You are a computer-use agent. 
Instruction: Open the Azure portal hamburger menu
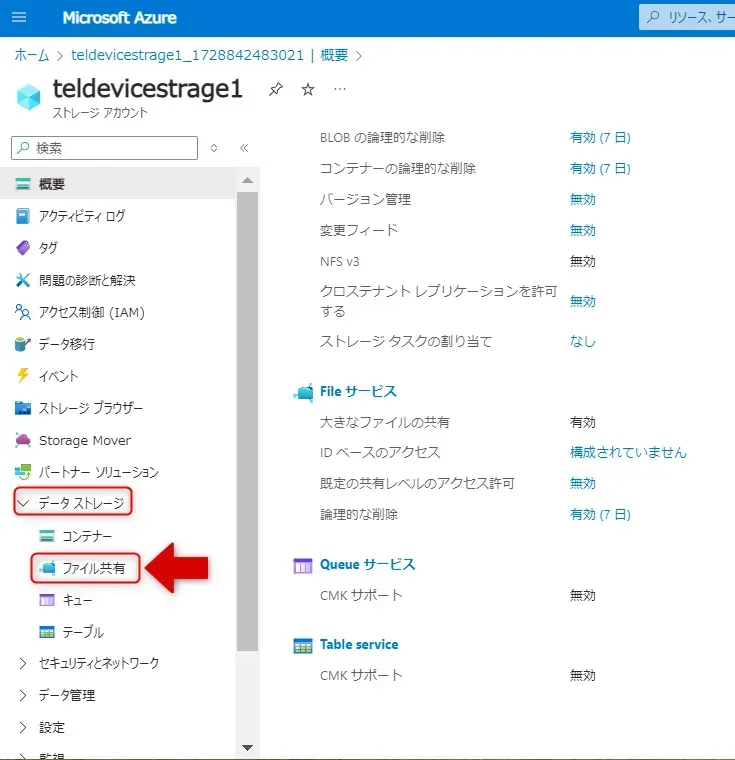[x=19, y=18]
